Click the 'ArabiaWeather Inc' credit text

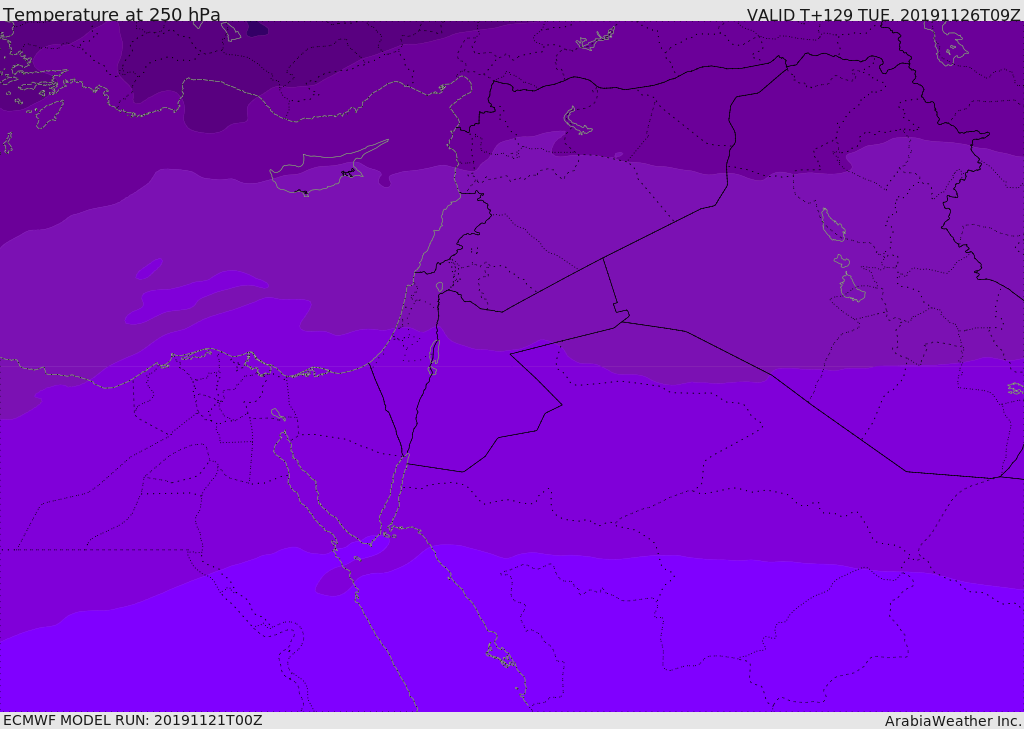[x=953, y=721]
